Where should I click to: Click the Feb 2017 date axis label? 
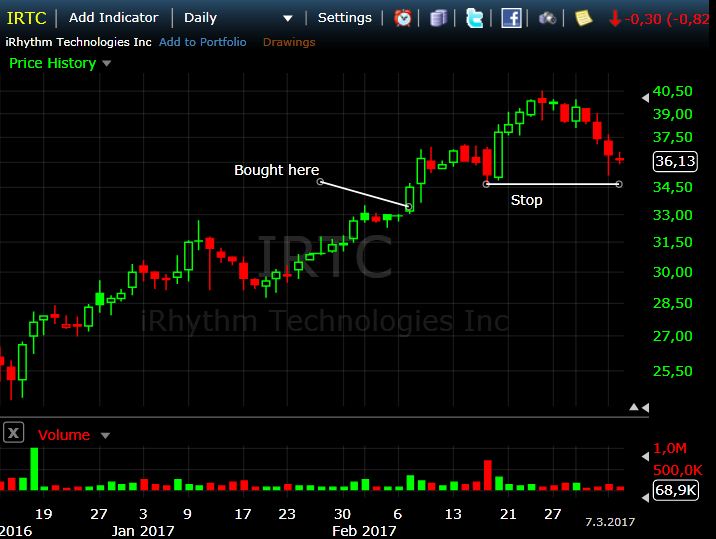(364, 531)
